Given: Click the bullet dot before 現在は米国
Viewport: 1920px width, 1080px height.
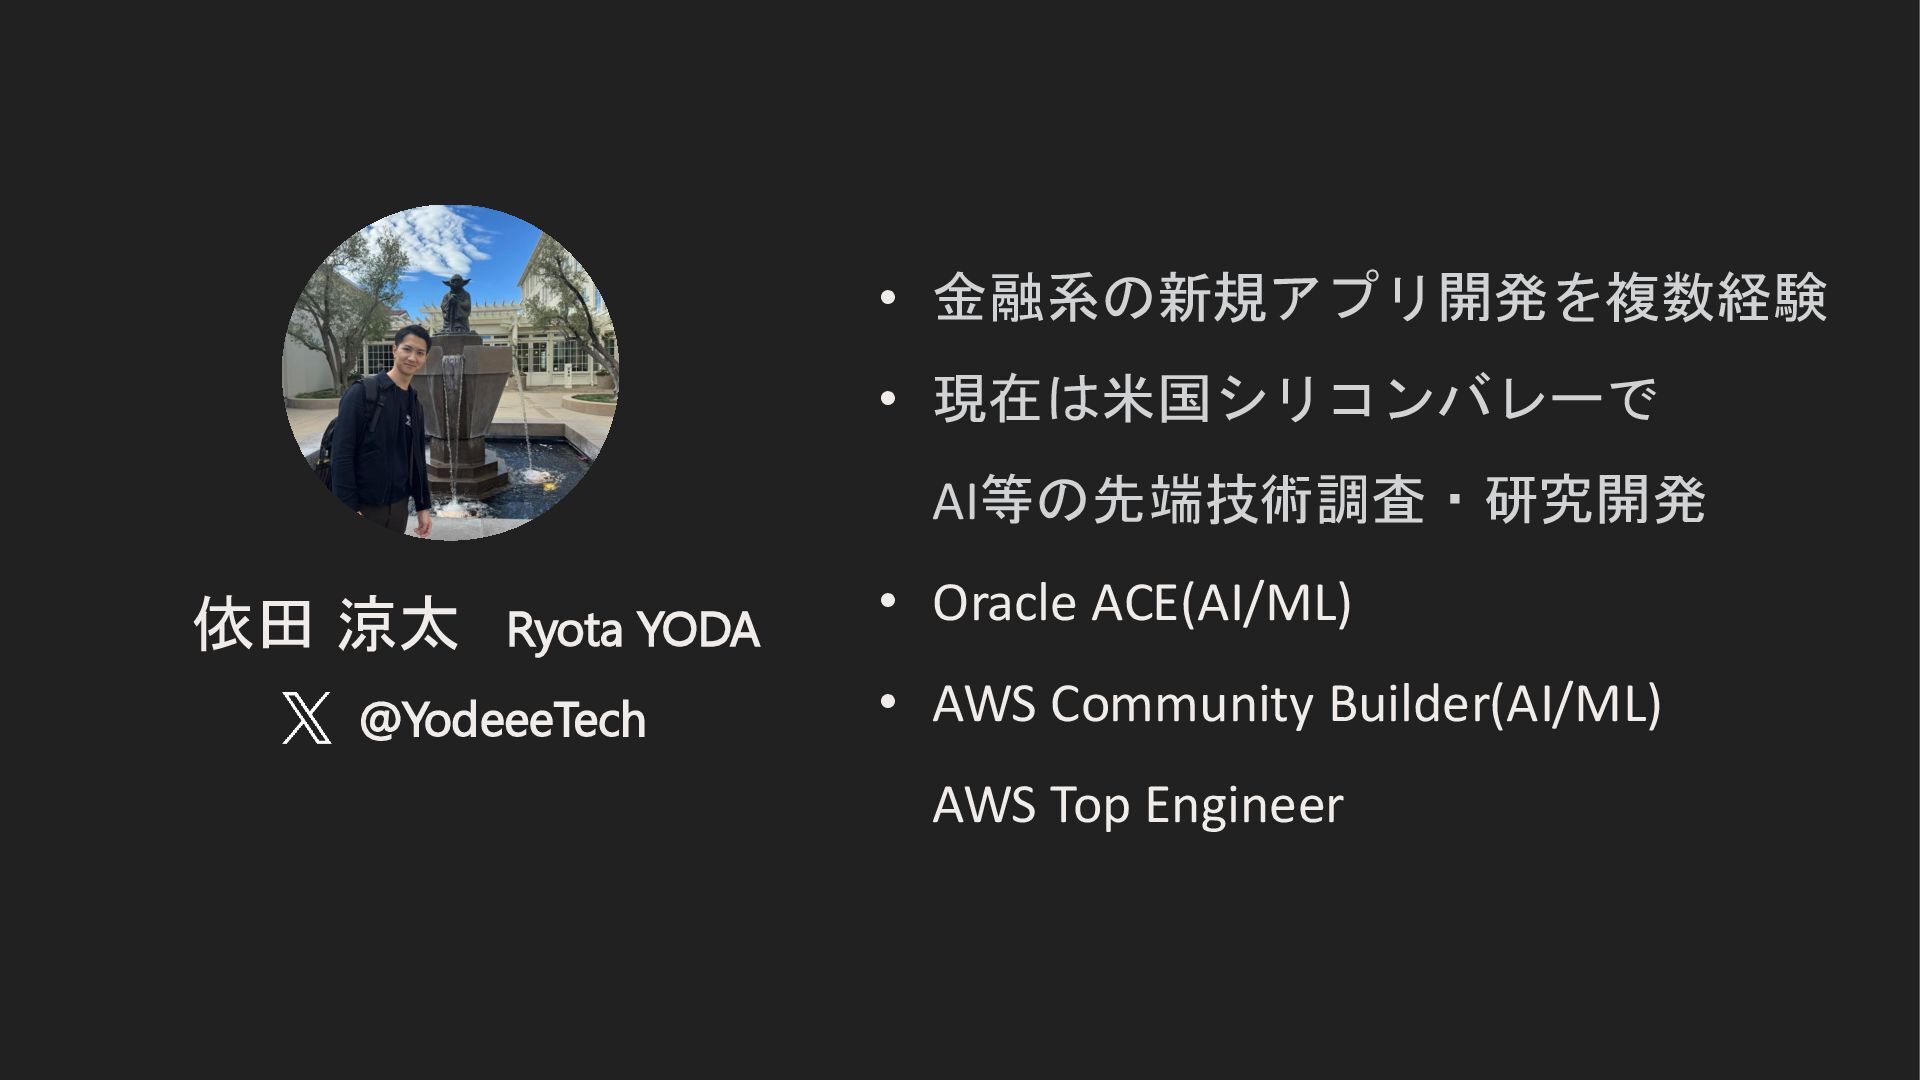Looking at the screenshot, I should [x=886, y=399].
